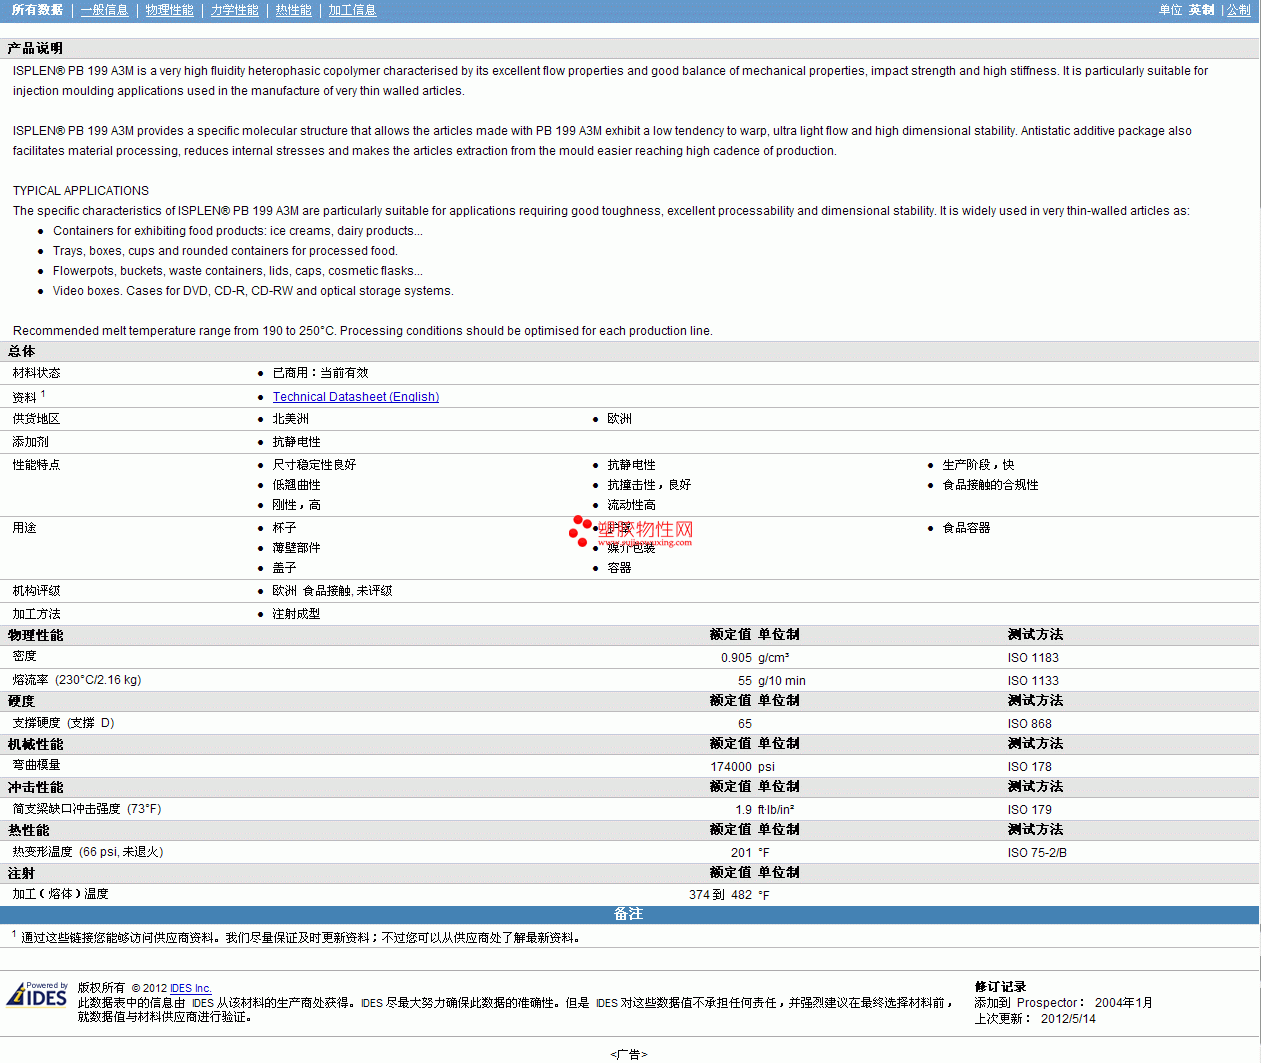Follow the IDES Inc. copyright link
The image size is (1261, 1063).
pyautogui.click(x=190, y=989)
